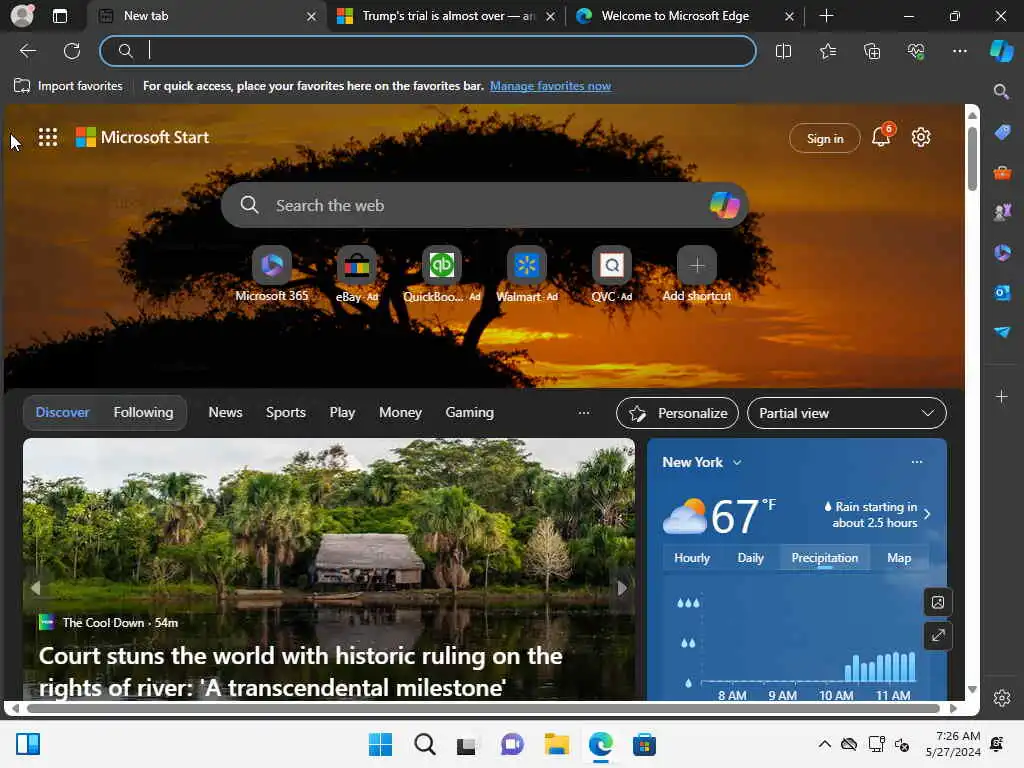The height and width of the screenshot is (768, 1024).
Task: Switch weather to Hourly tab
Action: click(692, 558)
